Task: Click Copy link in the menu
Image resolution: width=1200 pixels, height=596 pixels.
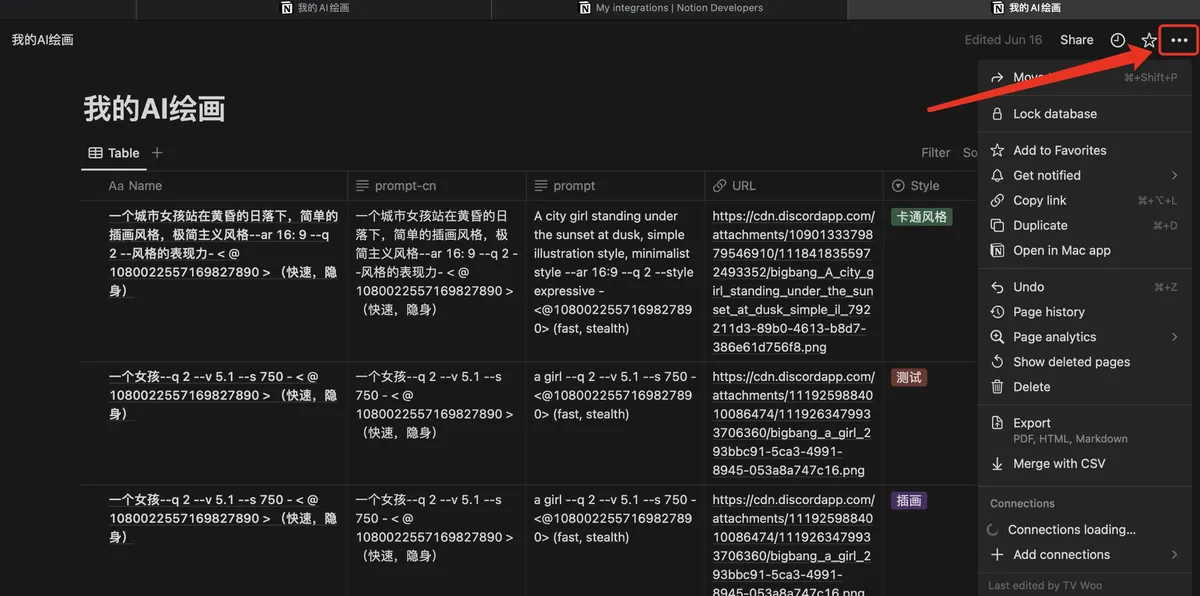Action: [1039, 200]
